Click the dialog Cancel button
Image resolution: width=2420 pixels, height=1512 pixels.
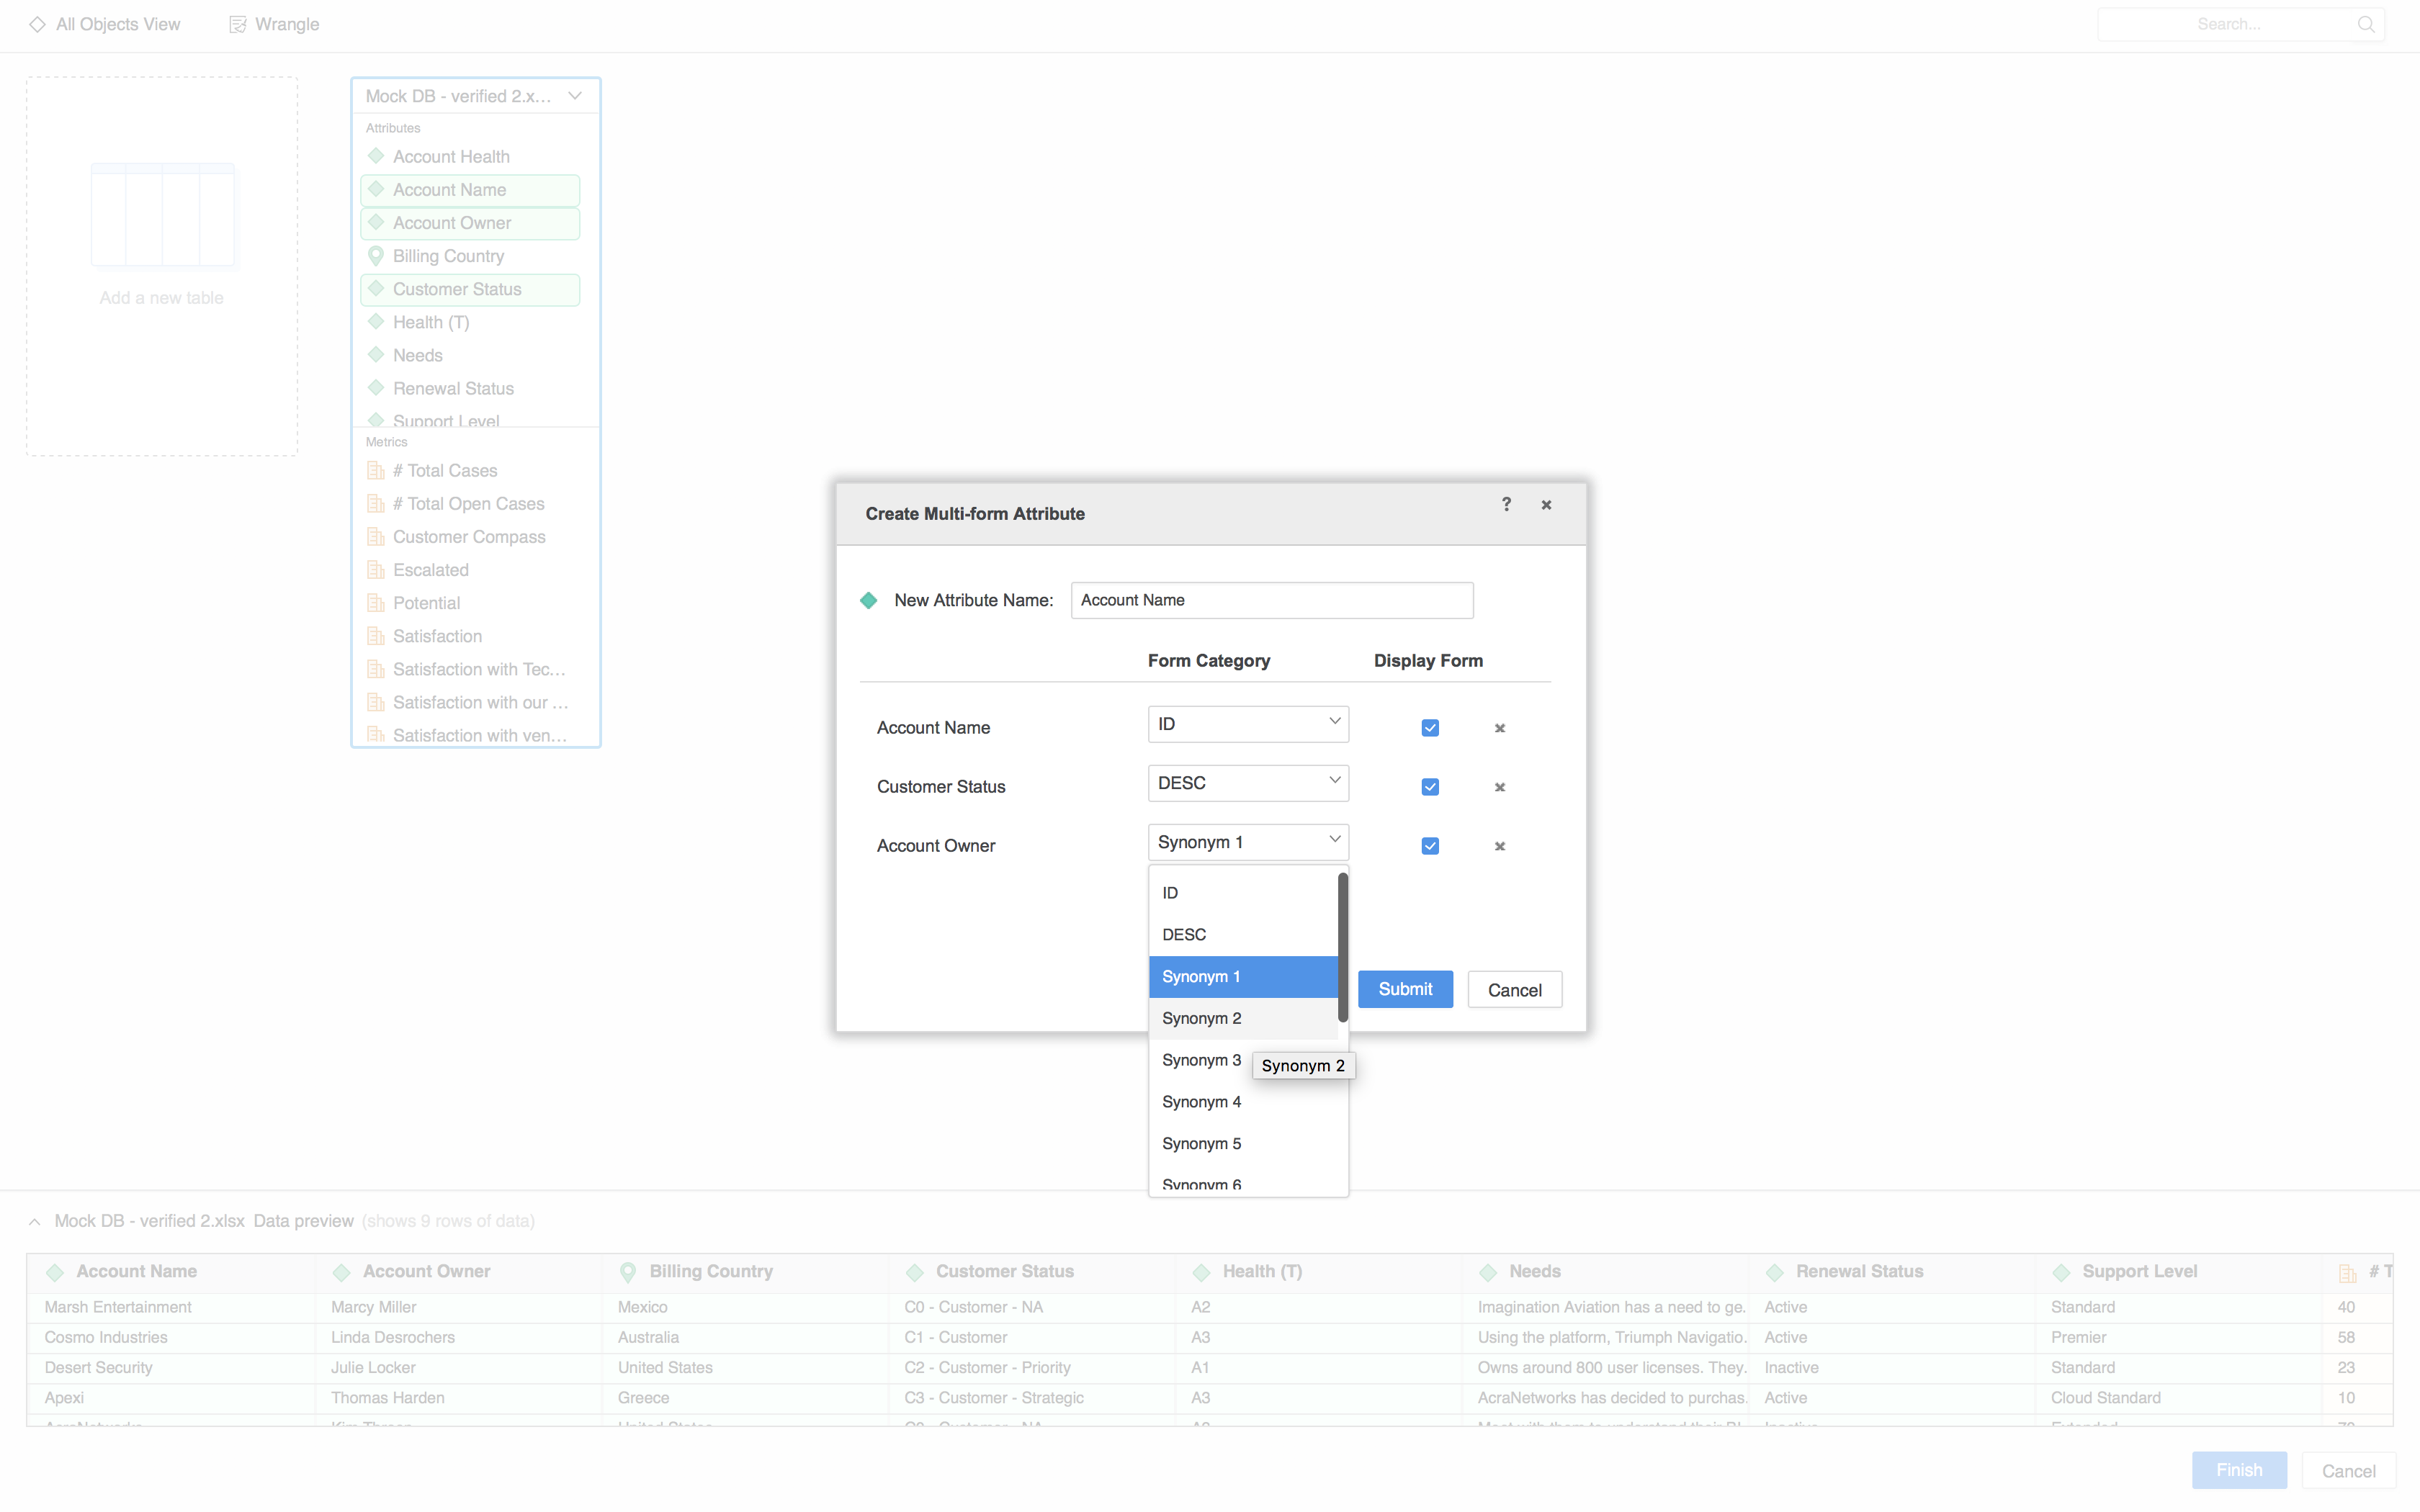click(1514, 989)
